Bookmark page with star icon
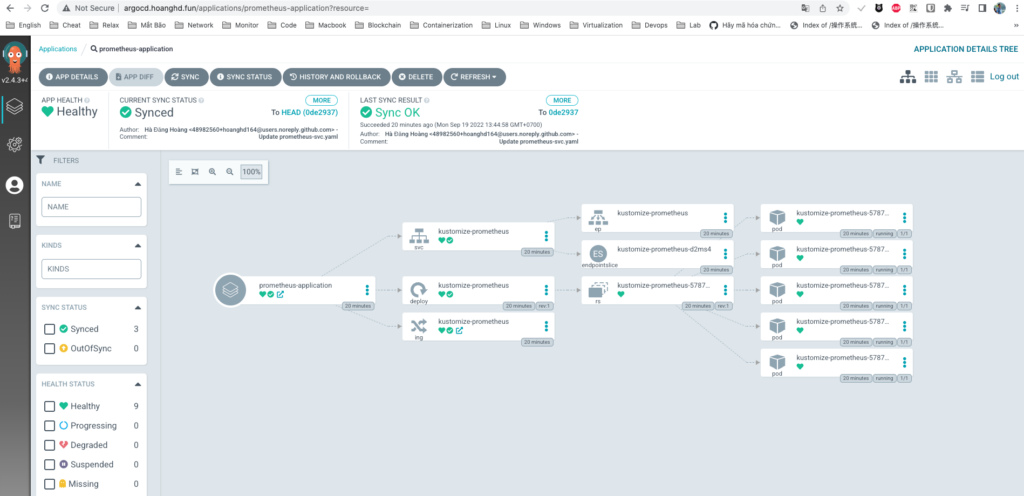 pos(840,8)
